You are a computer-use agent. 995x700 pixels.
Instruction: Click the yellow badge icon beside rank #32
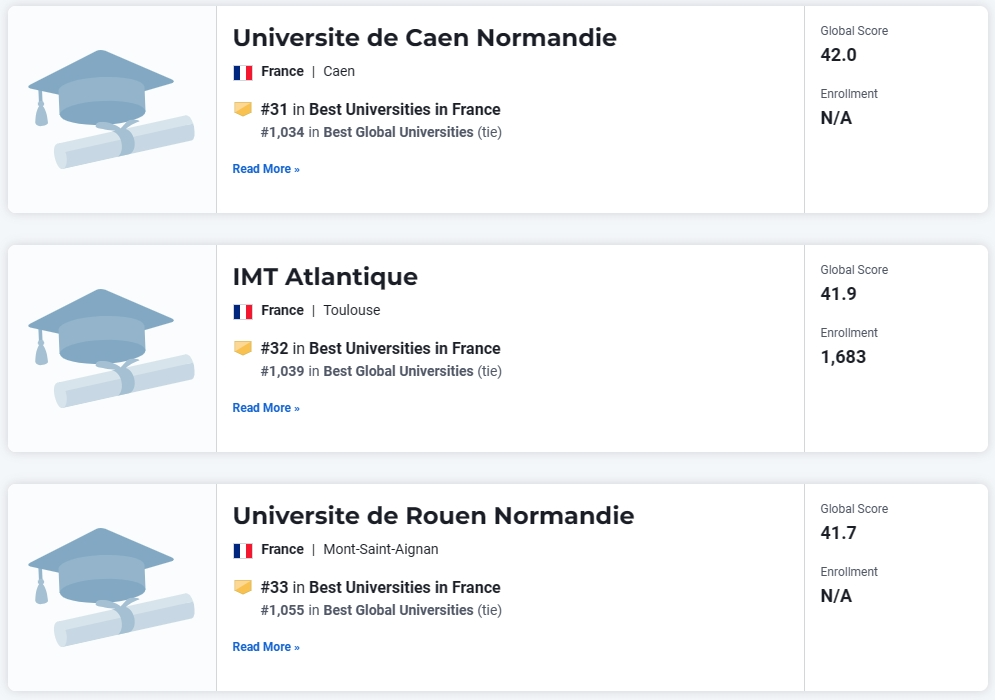tap(242, 348)
